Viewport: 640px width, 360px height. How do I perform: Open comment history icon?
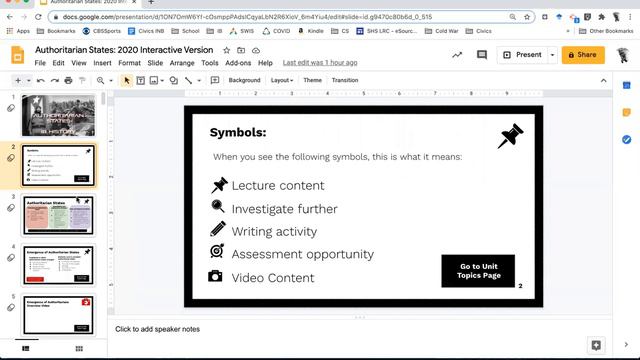[482, 55]
